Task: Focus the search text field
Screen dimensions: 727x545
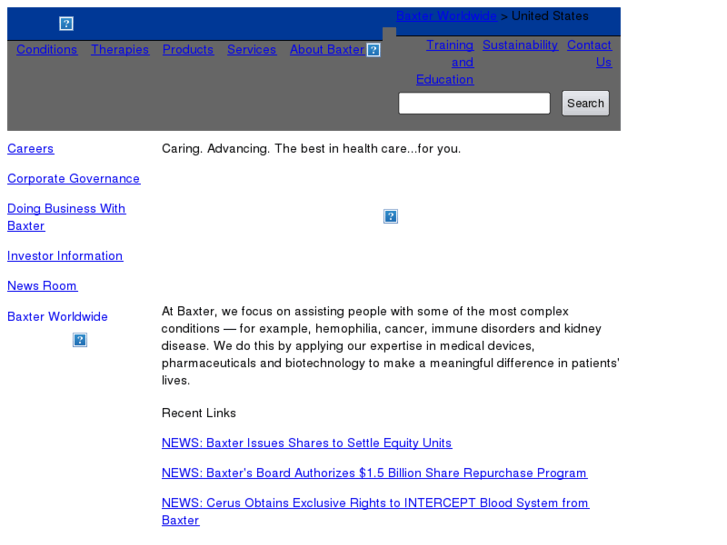Action: 474,103
